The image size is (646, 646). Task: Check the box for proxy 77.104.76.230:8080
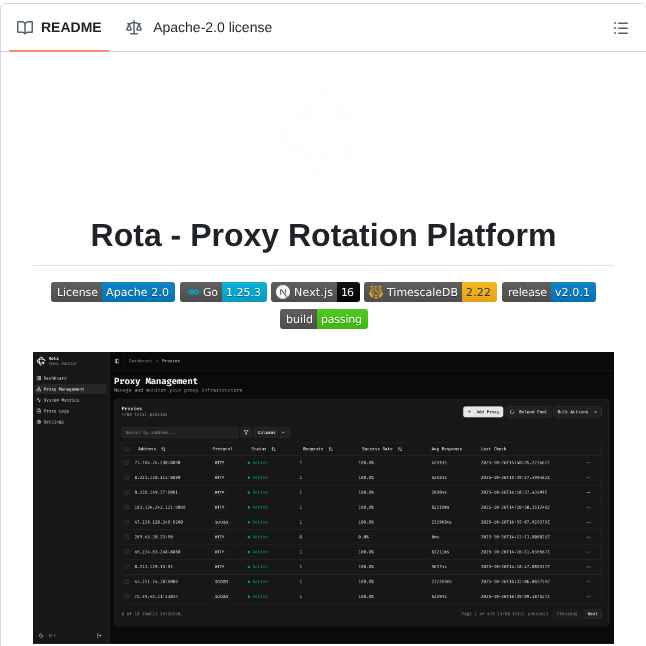tap(126, 463)
